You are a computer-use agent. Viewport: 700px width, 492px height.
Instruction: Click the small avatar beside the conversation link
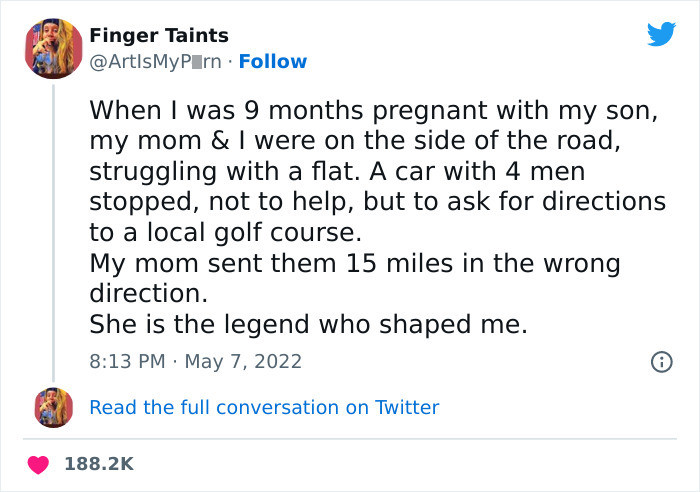(x=53, y=407)
